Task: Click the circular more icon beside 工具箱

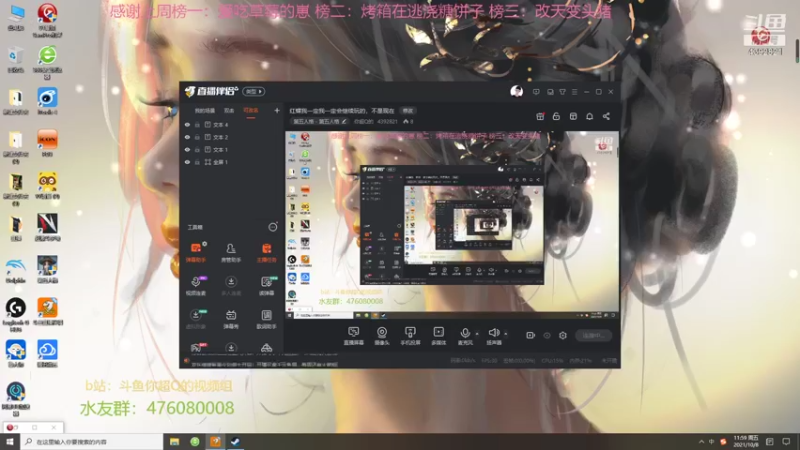Action: (x=273, y=227)
